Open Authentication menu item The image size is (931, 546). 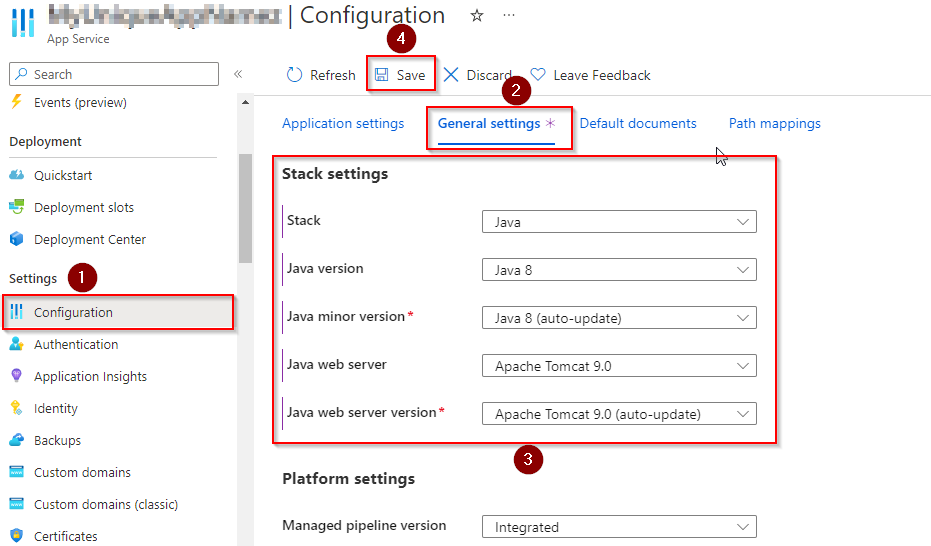coord(76,344)
